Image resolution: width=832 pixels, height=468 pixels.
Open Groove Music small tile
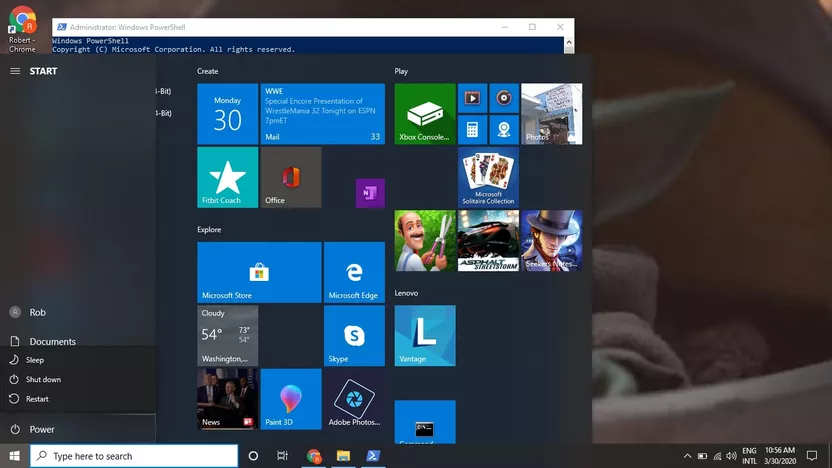[x=504, y=98]
